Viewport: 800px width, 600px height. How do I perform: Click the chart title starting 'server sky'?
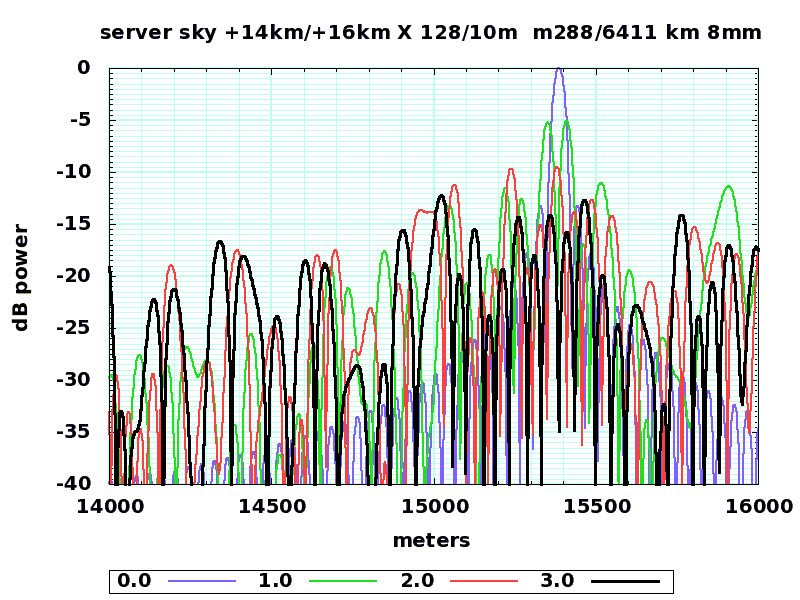click(x=431, y=33)
